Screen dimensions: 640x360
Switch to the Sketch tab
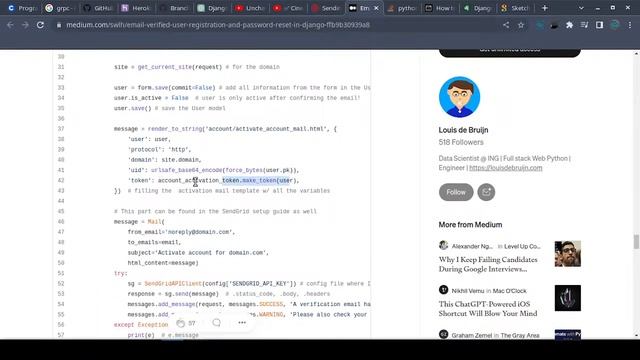[516, 8]
